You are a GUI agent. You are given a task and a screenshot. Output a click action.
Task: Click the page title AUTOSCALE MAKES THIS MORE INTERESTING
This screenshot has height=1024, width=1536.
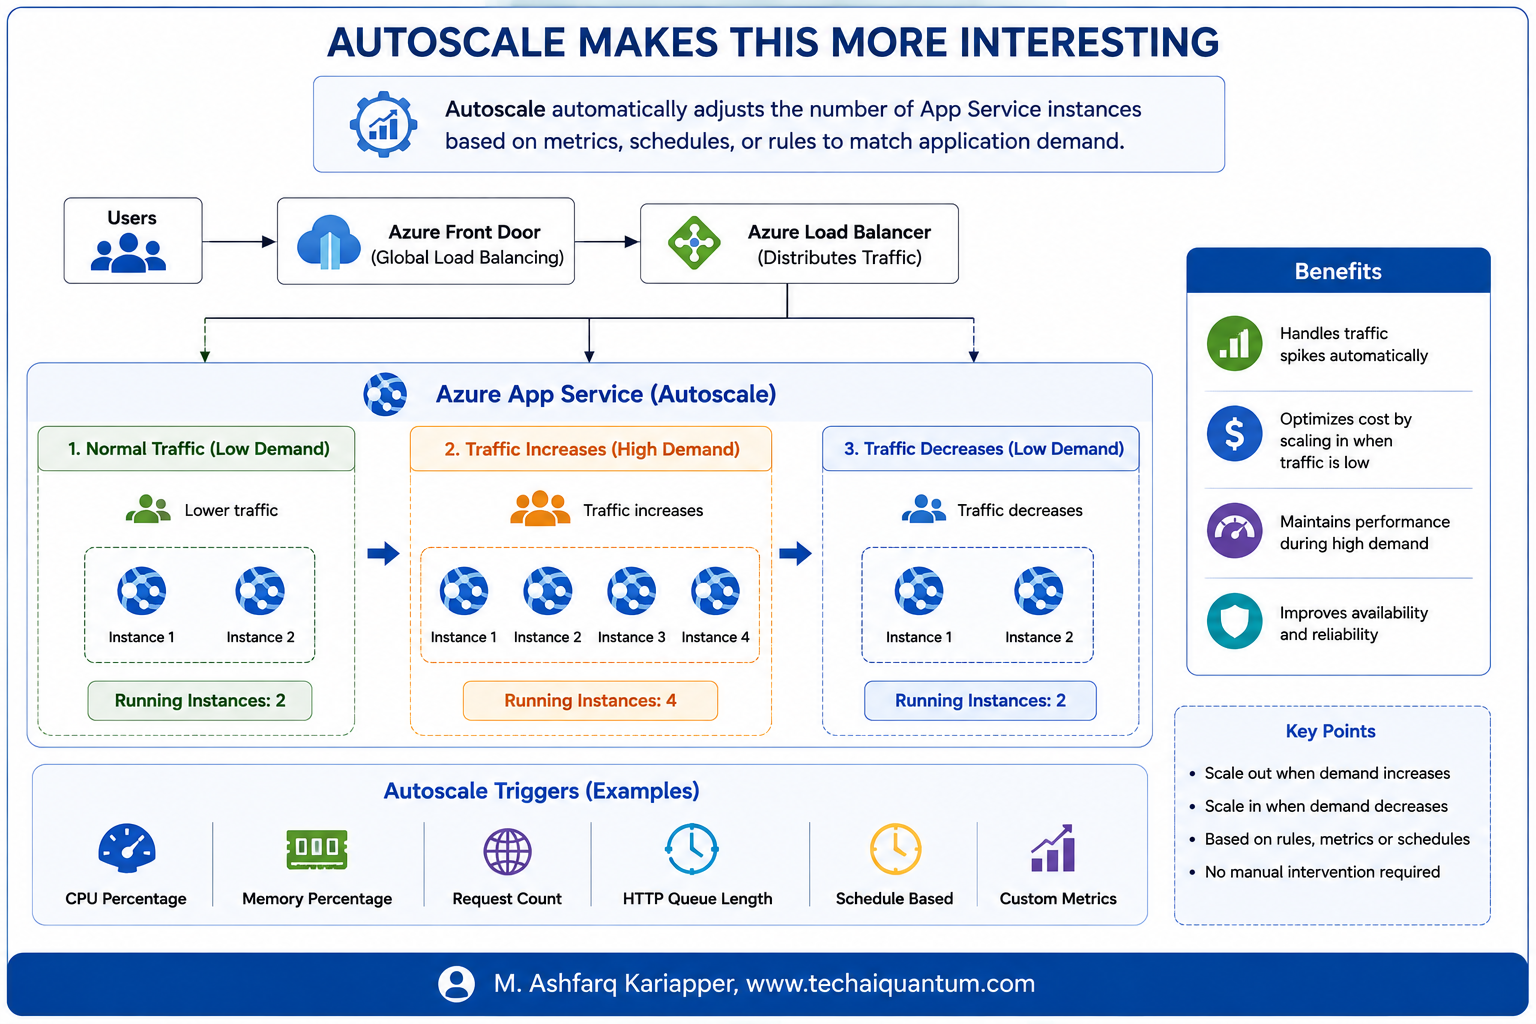773,43
